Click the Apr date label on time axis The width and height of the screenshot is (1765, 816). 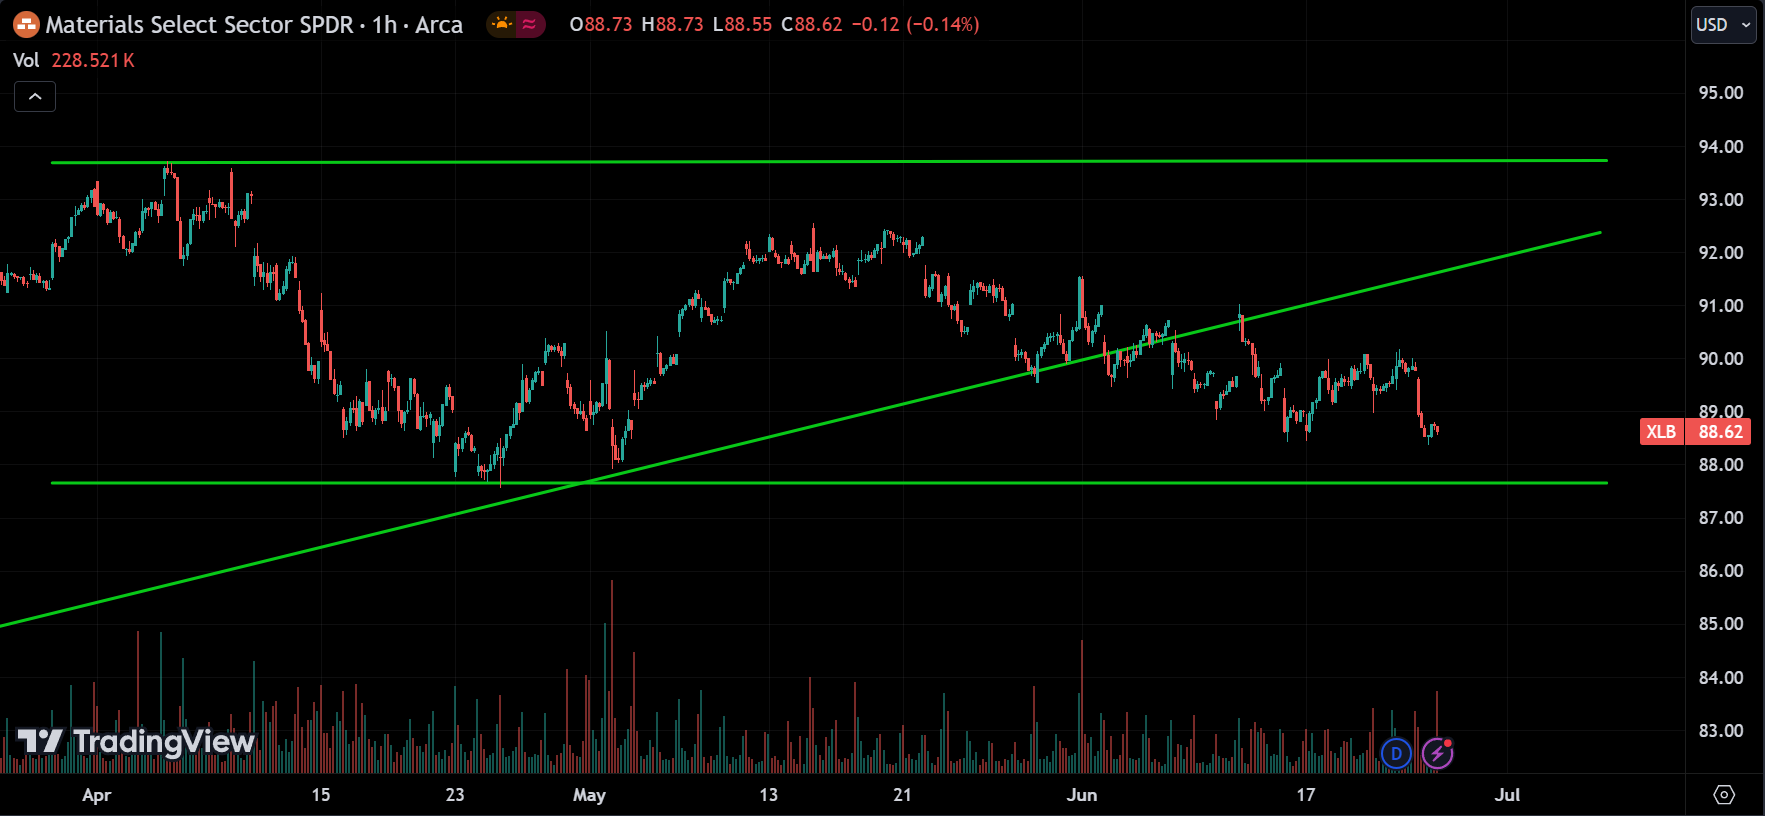point(97,795)
